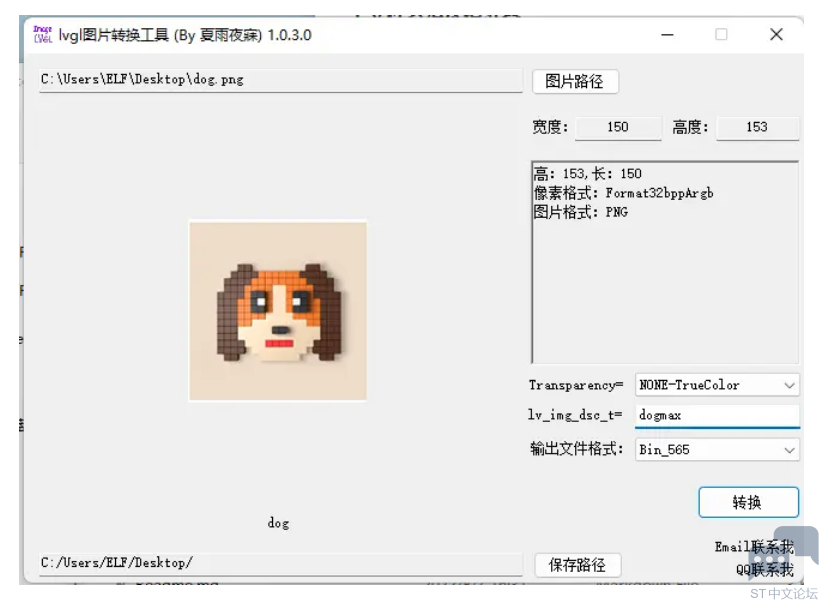This screenshot has width=827, height=609.
Task: Expand the Transparency dropdown arrow
Action: [x=789, y=385]
